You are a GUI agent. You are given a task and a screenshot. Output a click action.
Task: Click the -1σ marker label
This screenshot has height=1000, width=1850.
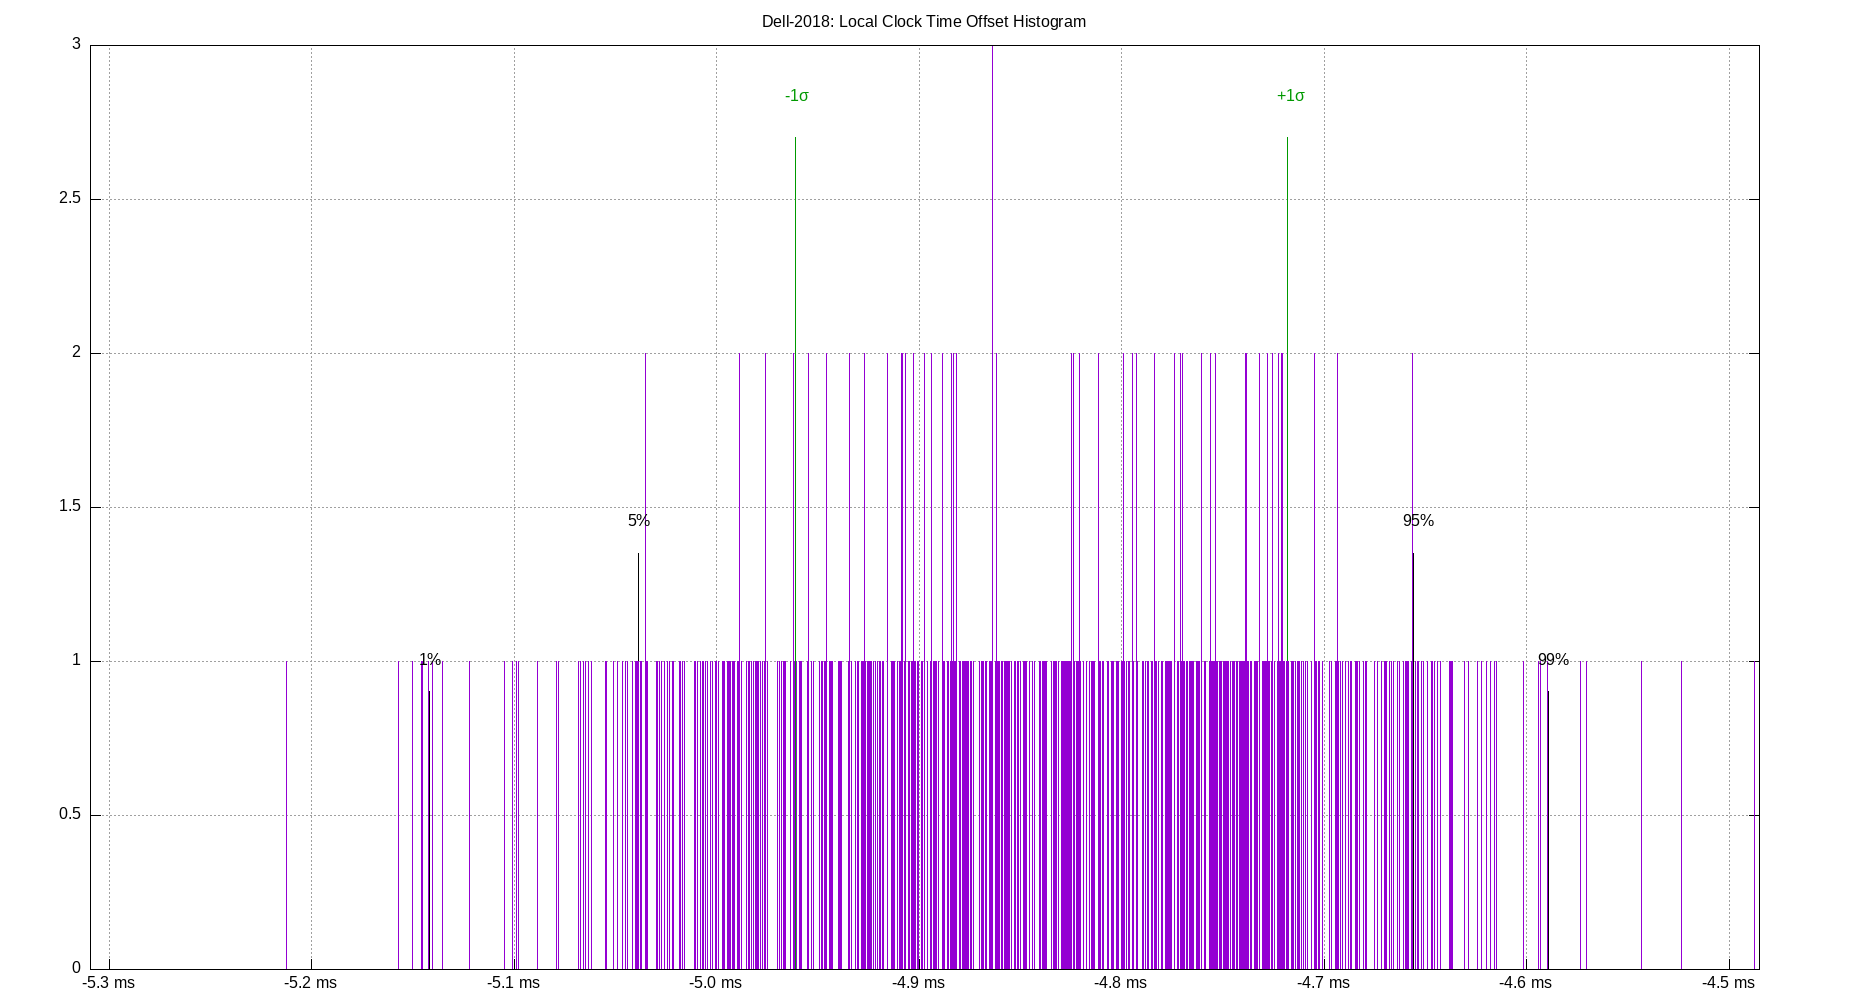796,96
